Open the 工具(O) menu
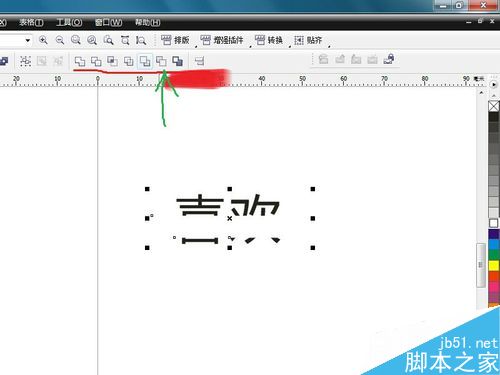 pos(69,22)
